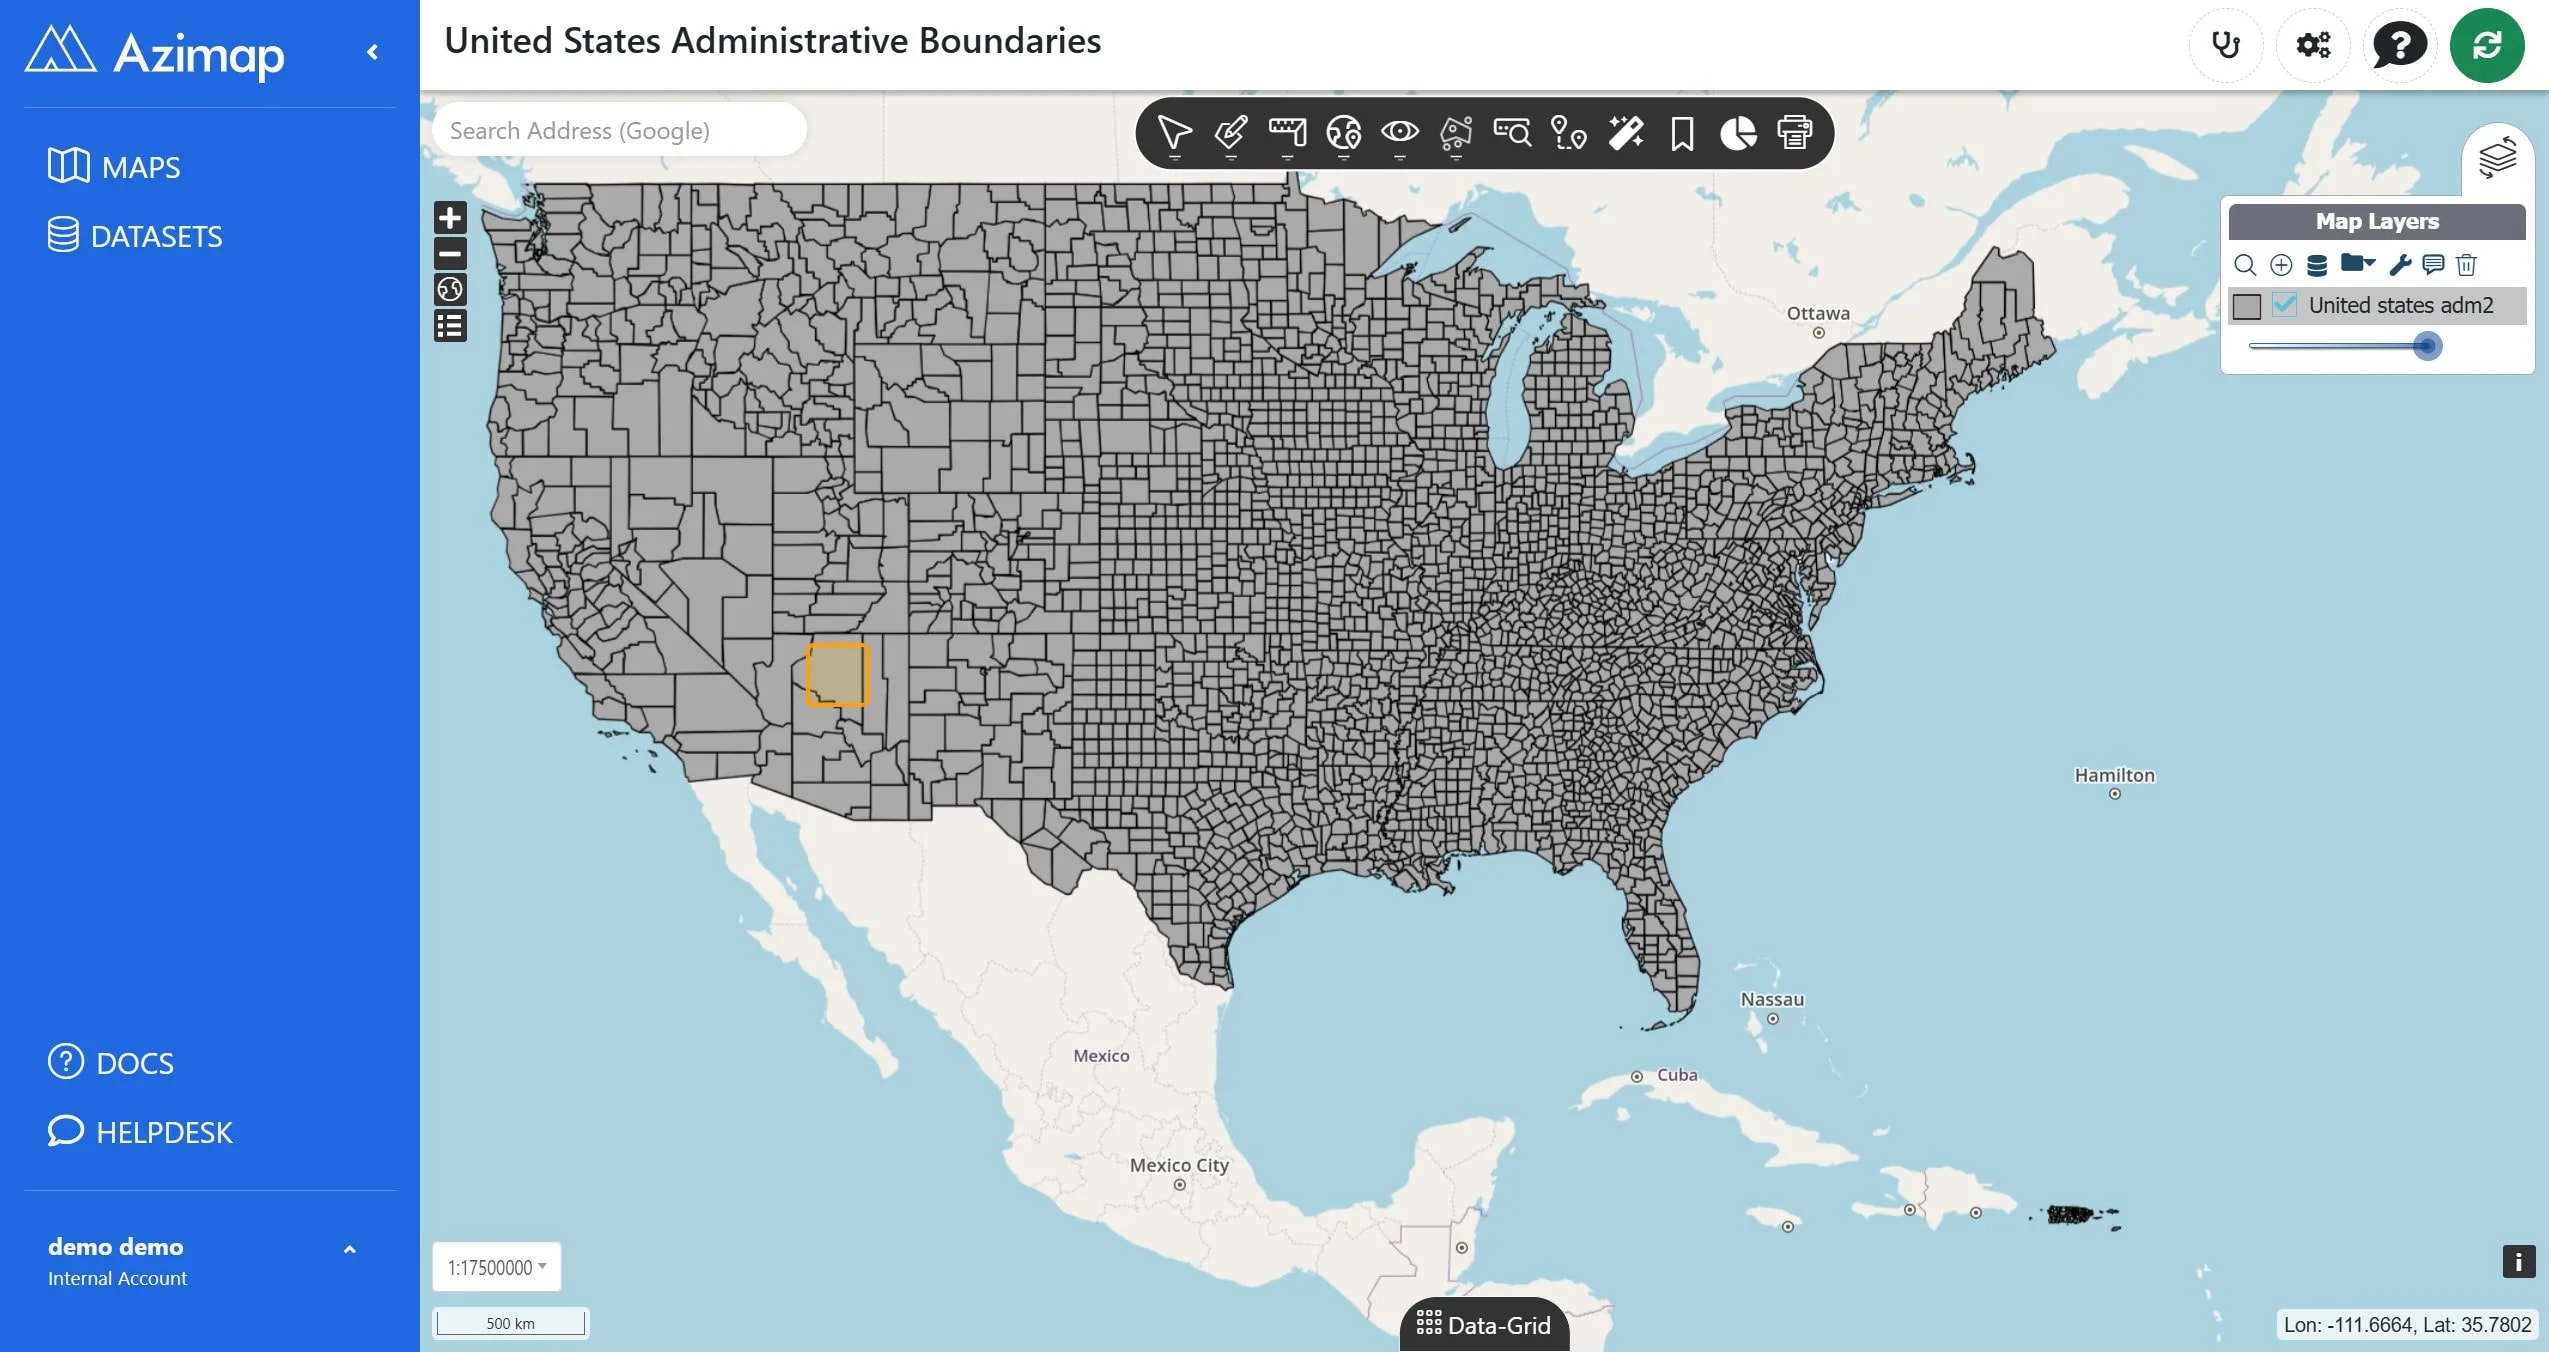Image resolution: width=2549 pixels, height=1352 pixels.
Task: Open the Data-Grid panel button
Action: pos(1484,1325)
